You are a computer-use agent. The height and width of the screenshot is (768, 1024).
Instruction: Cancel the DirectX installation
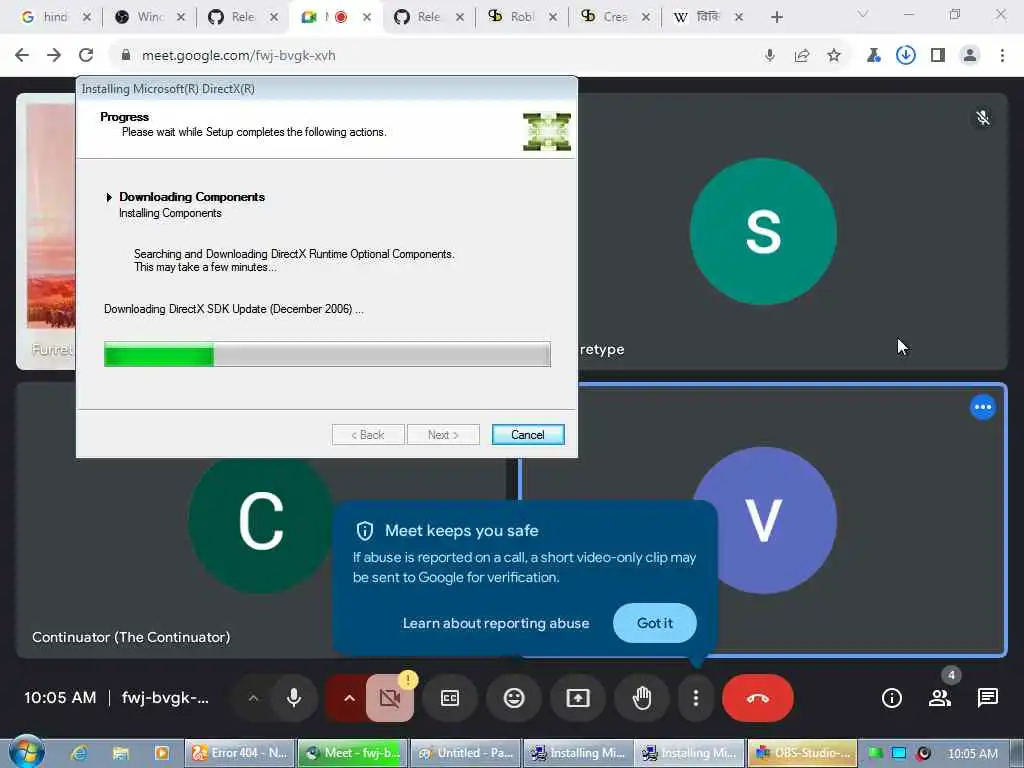(528, 435)
